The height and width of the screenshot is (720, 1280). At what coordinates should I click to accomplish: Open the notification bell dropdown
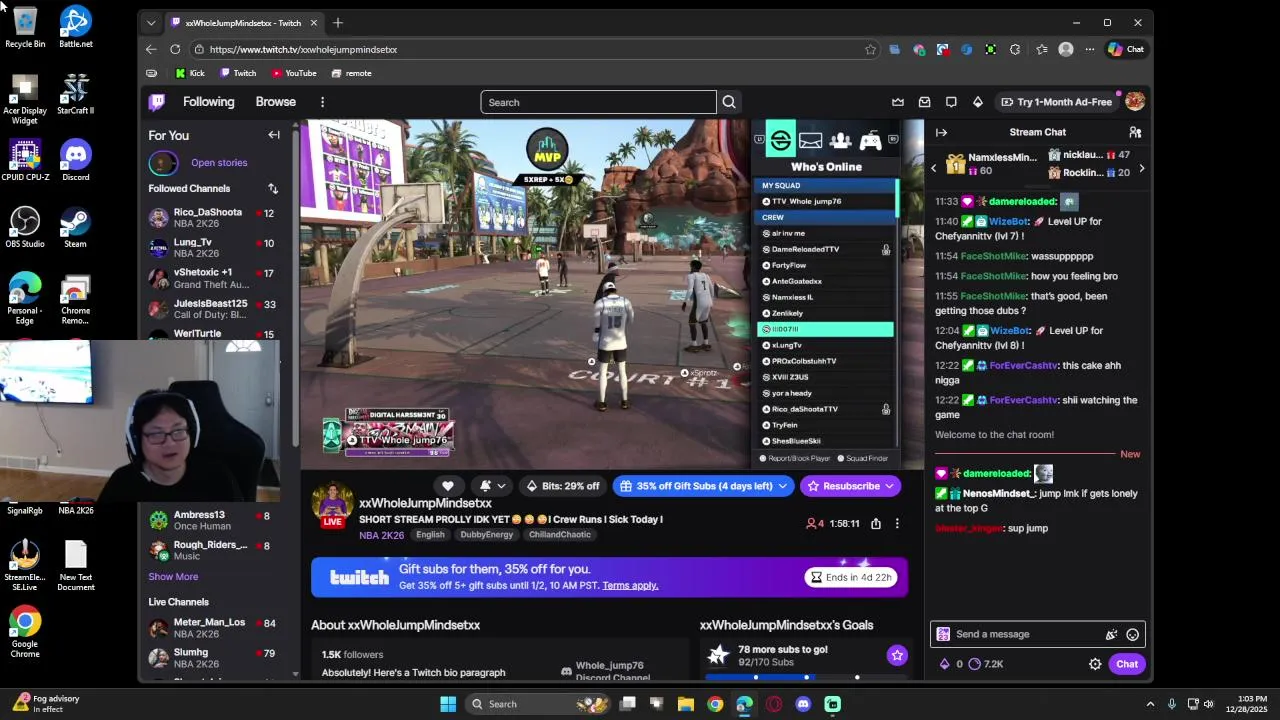(492, 486)
